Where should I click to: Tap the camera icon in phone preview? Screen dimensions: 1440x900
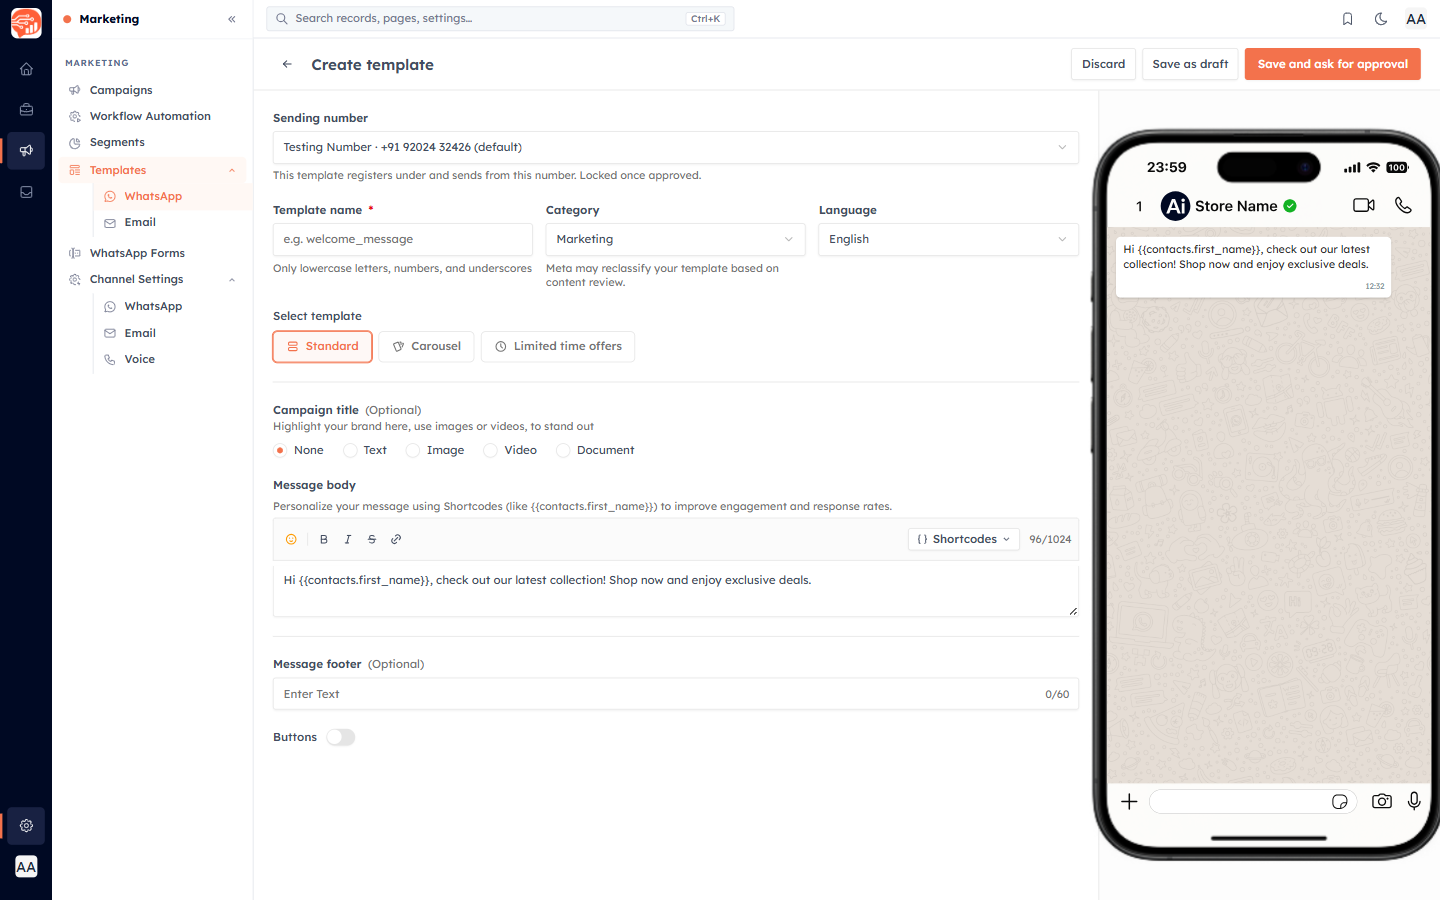(1382, 801)
